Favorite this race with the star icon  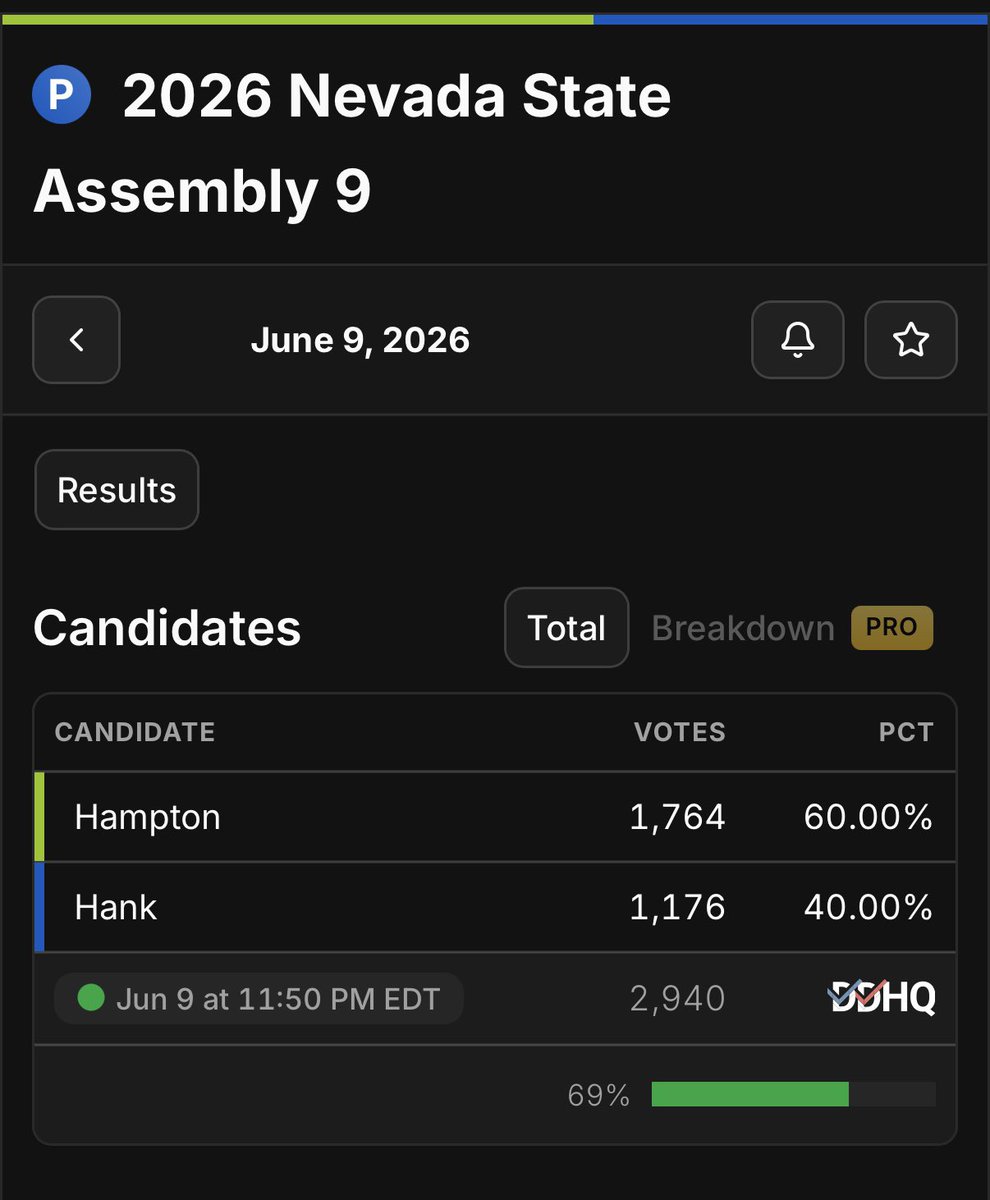pos(910,340)
